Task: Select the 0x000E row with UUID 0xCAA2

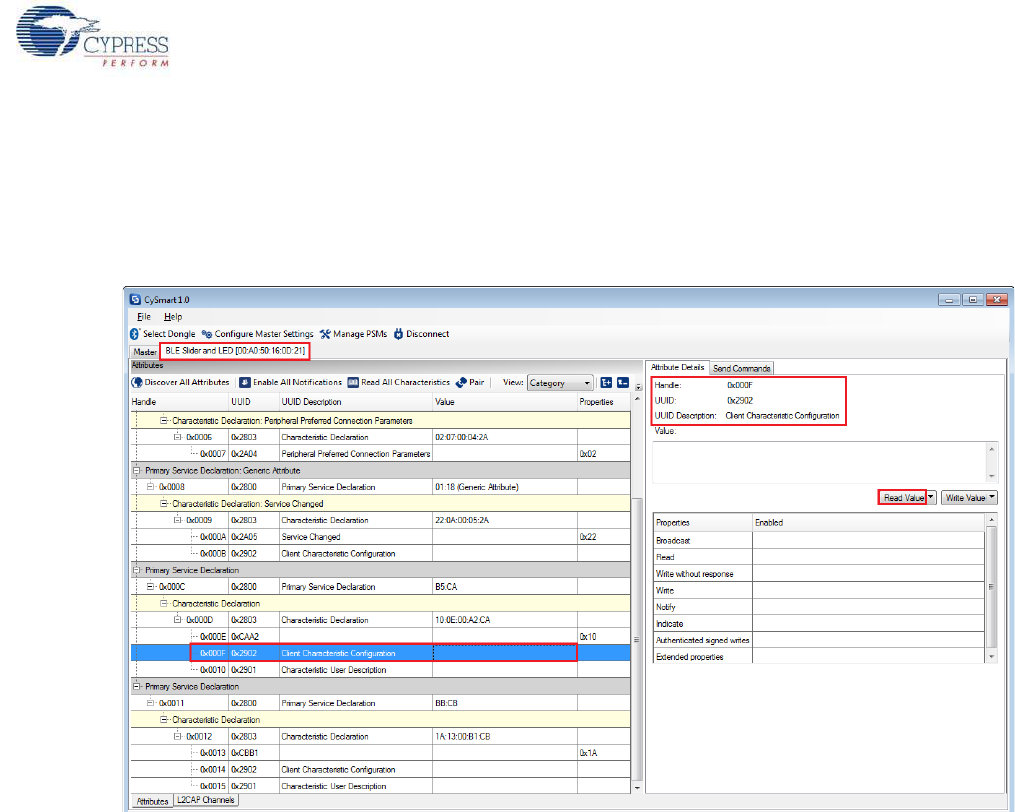Action: (x=381, y=637)
